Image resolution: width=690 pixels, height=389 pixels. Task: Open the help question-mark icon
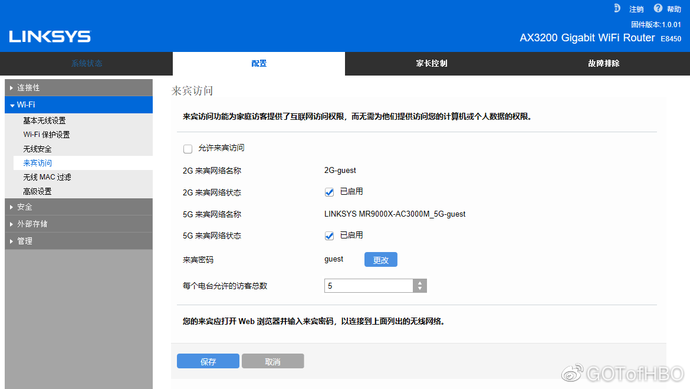pos(658,8)
